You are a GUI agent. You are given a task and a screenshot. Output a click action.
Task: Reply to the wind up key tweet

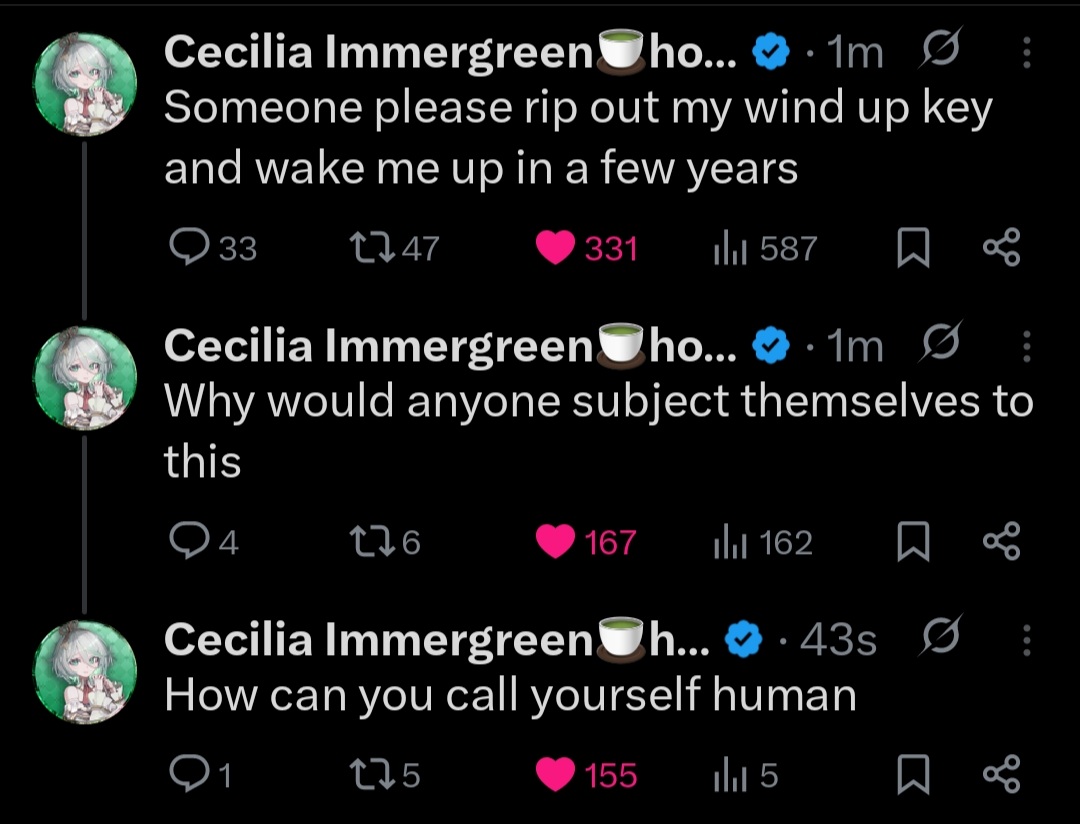tap(188, 248)
